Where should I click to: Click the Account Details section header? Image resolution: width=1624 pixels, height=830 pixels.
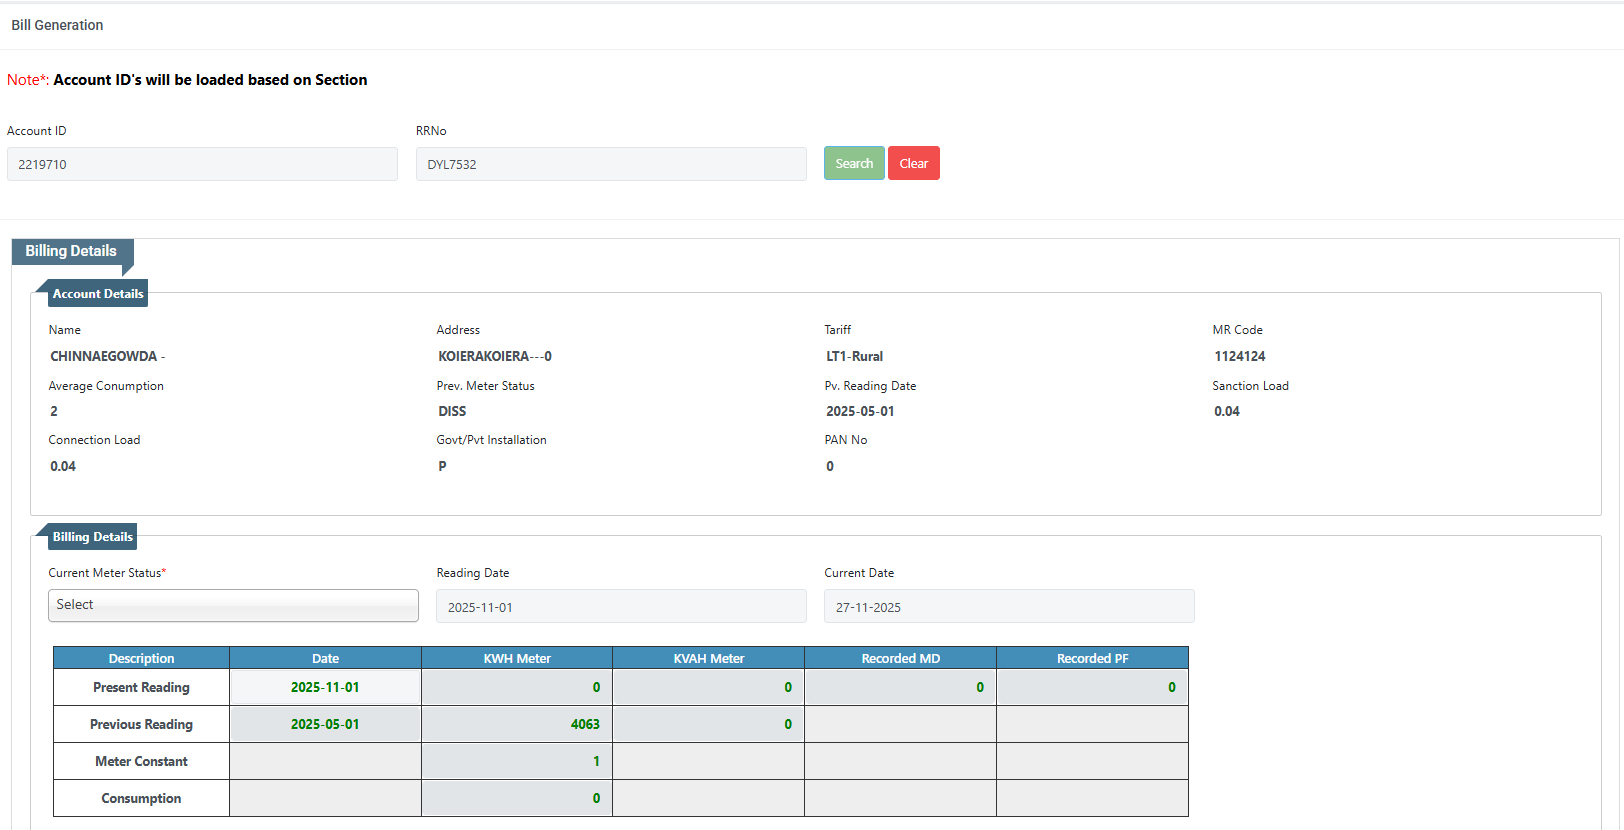pyautogui.click(x=97, y=294)
